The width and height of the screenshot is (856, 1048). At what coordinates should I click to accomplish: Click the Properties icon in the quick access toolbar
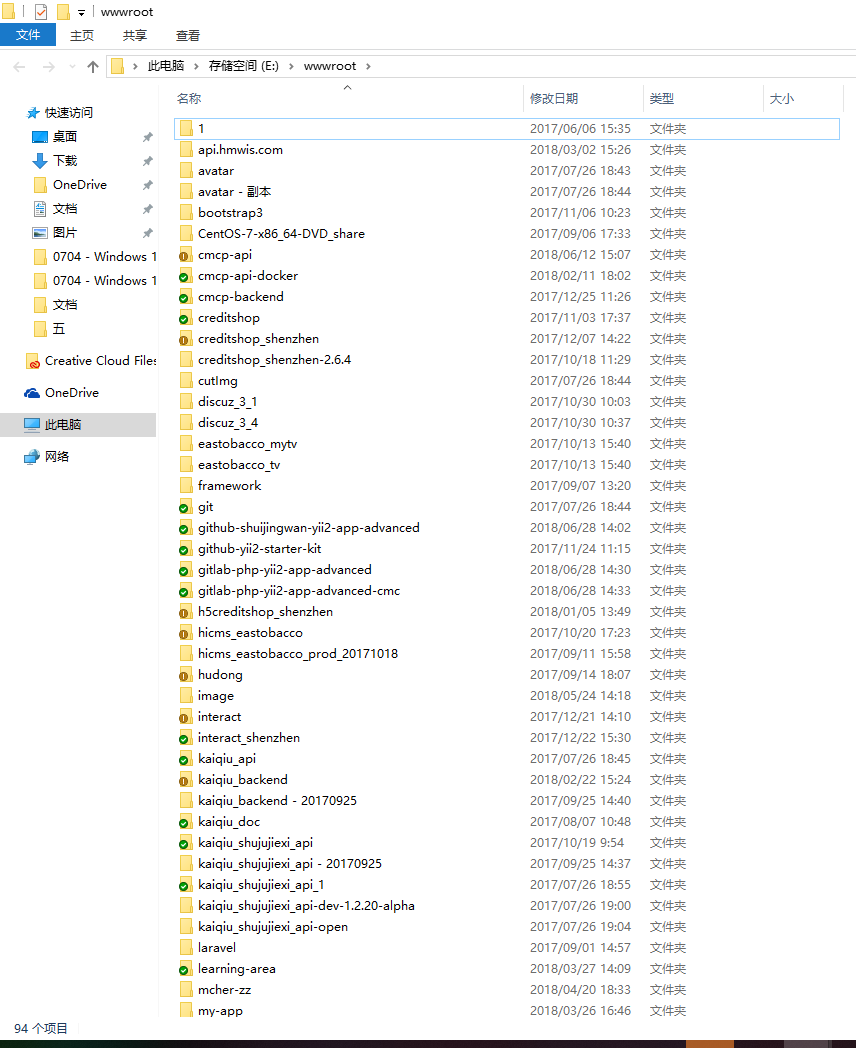pos(41,12)
